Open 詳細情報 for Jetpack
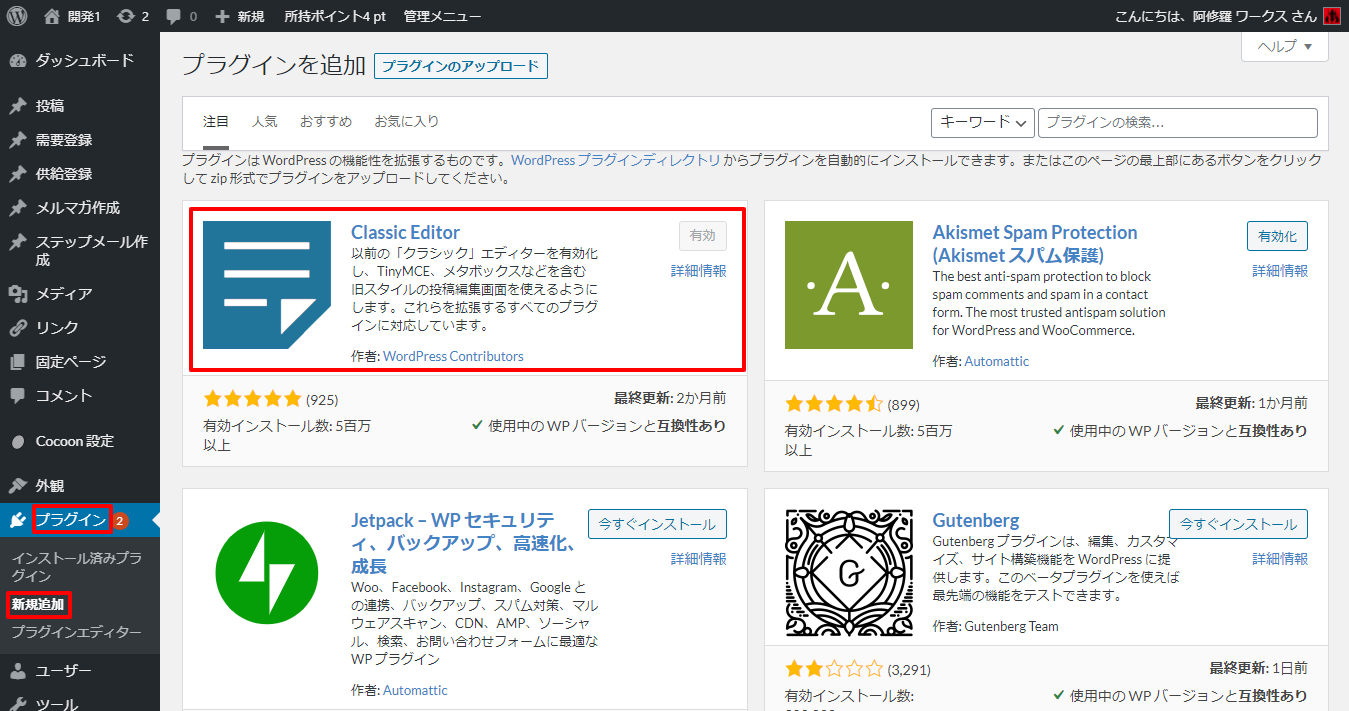 699,559
